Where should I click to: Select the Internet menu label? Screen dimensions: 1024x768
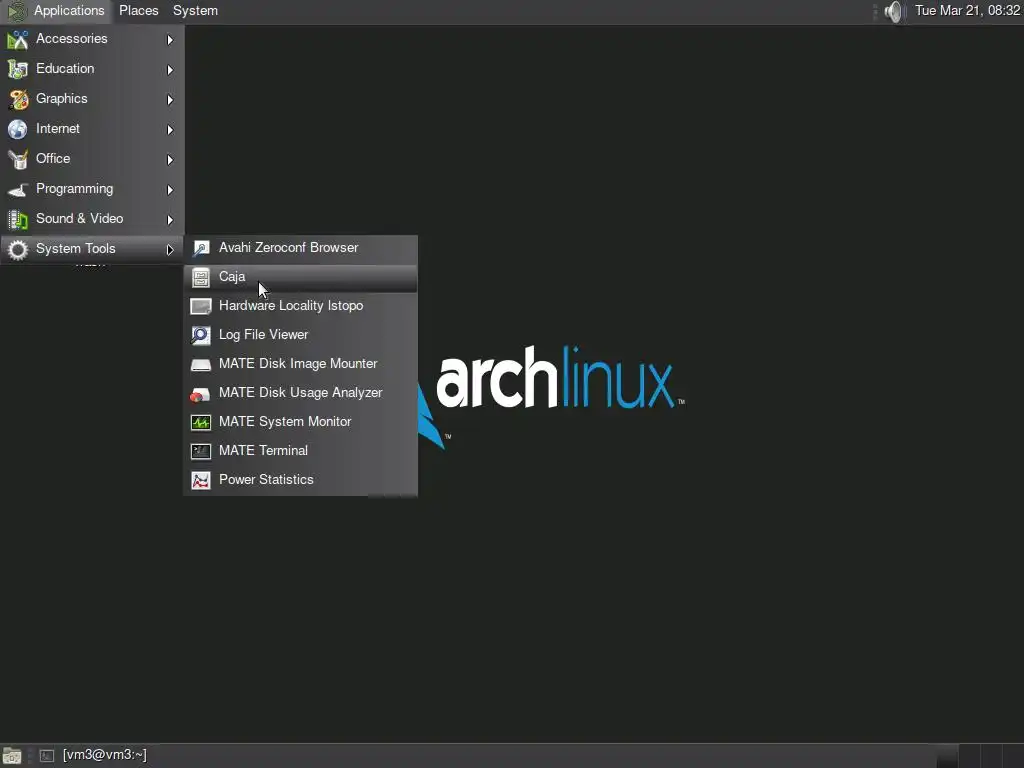[x=57, y=129]
